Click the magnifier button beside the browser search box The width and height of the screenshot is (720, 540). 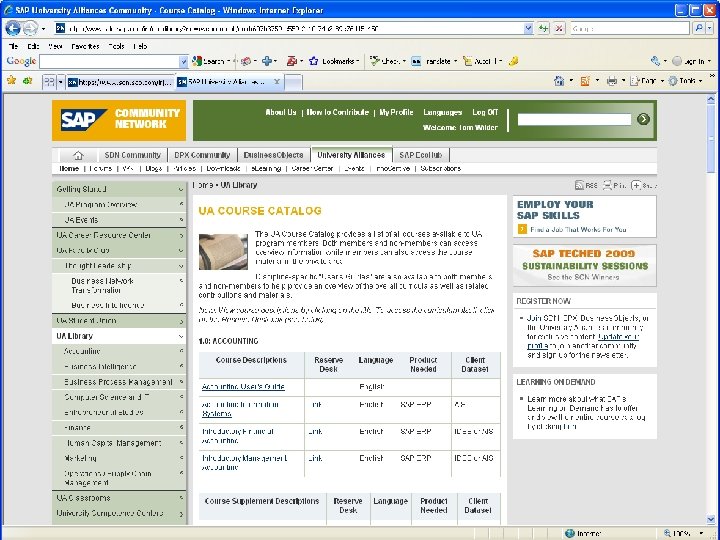698,28
